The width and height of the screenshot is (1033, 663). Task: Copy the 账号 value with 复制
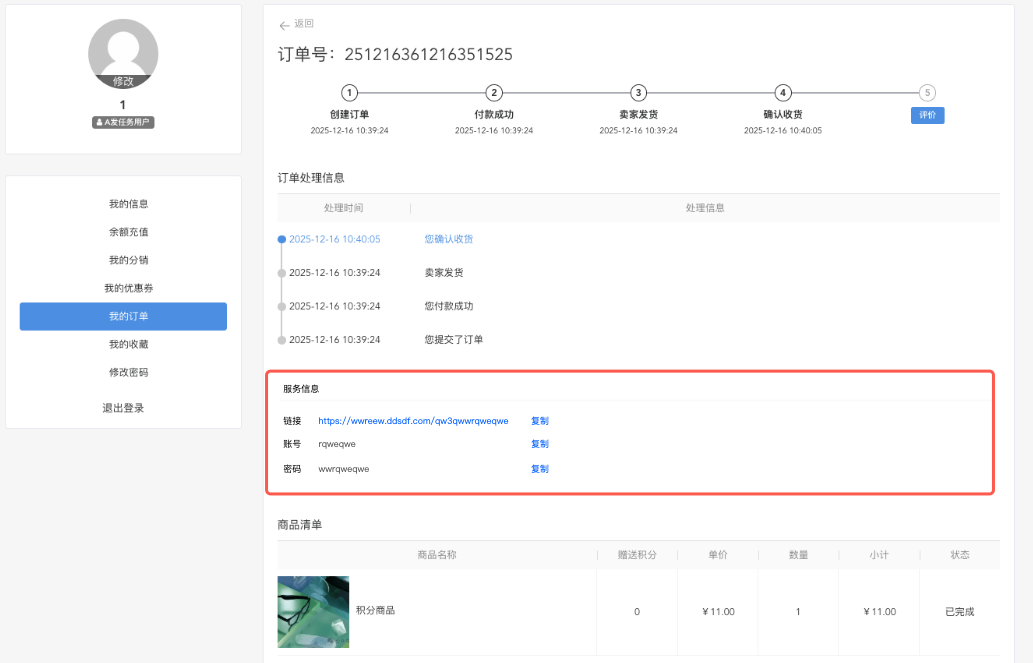point(539,444)
